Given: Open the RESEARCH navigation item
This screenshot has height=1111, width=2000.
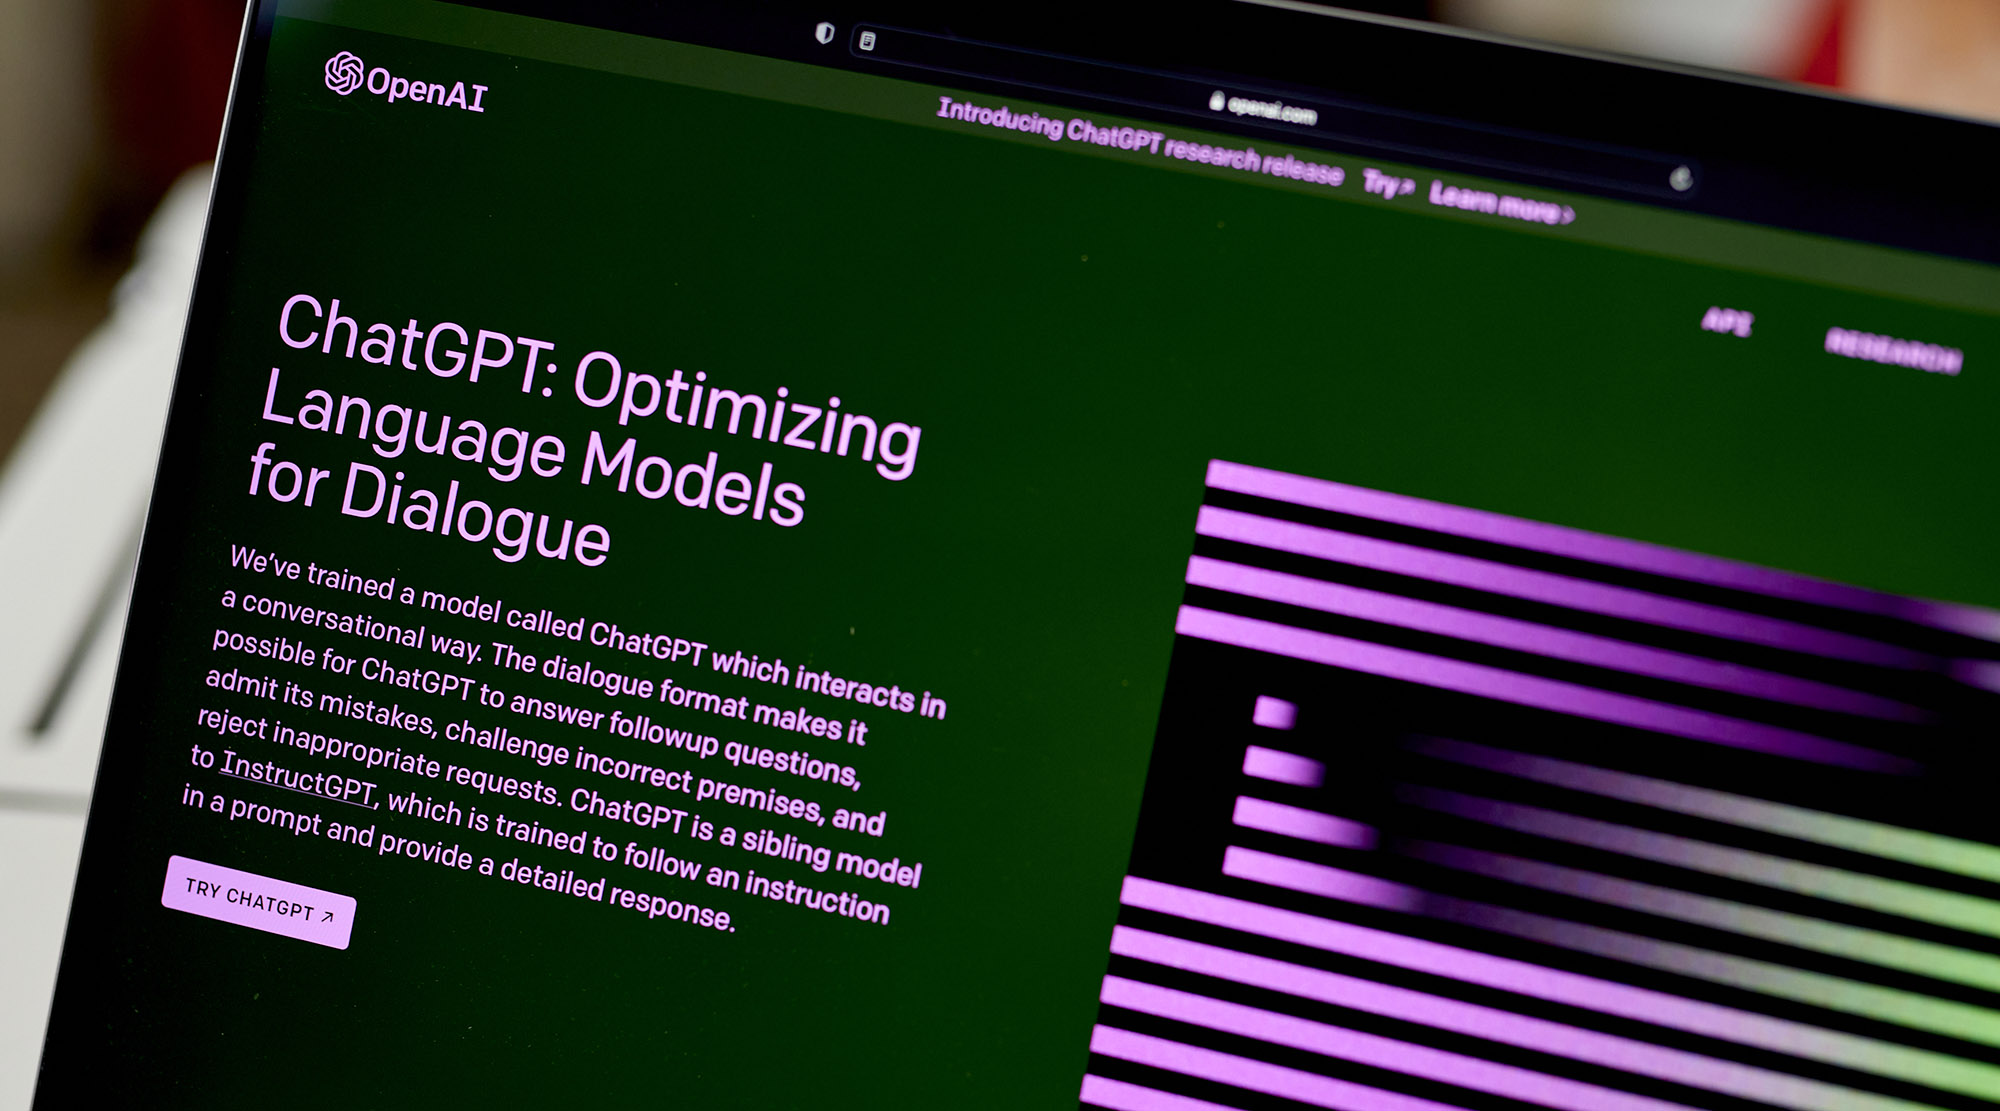Looking at the screenshot, I should 1893,350.
